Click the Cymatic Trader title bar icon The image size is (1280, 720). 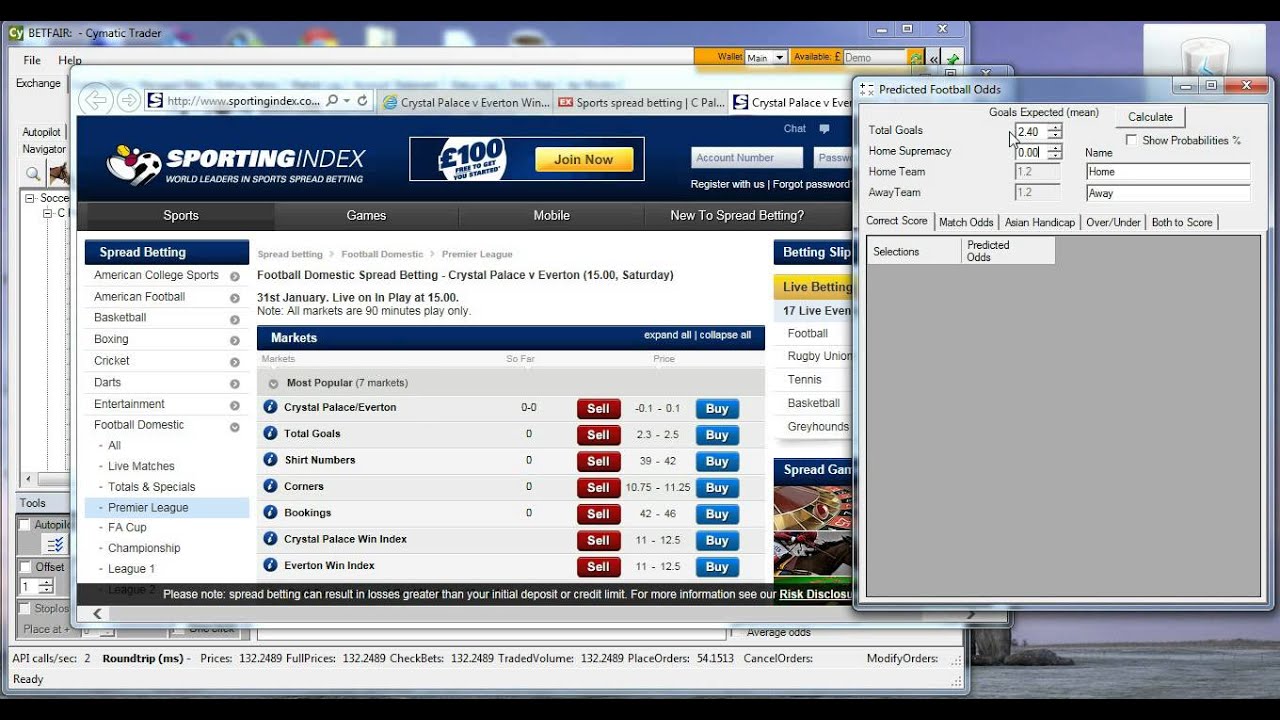click(x=16, y=33)
